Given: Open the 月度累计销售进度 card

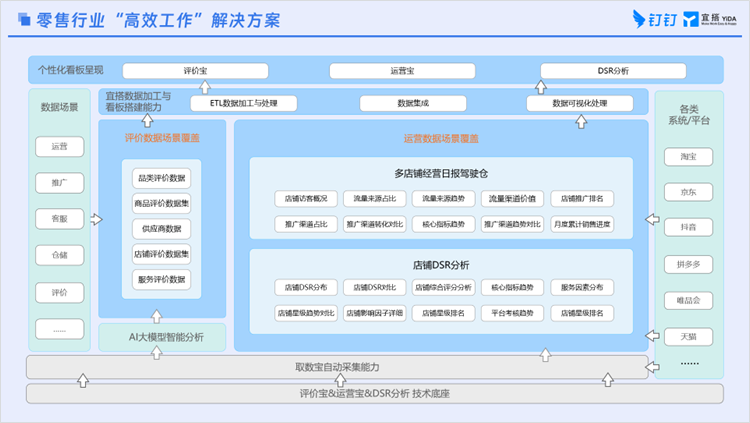Looking at the screenshot, I should [x=582, y=224].
